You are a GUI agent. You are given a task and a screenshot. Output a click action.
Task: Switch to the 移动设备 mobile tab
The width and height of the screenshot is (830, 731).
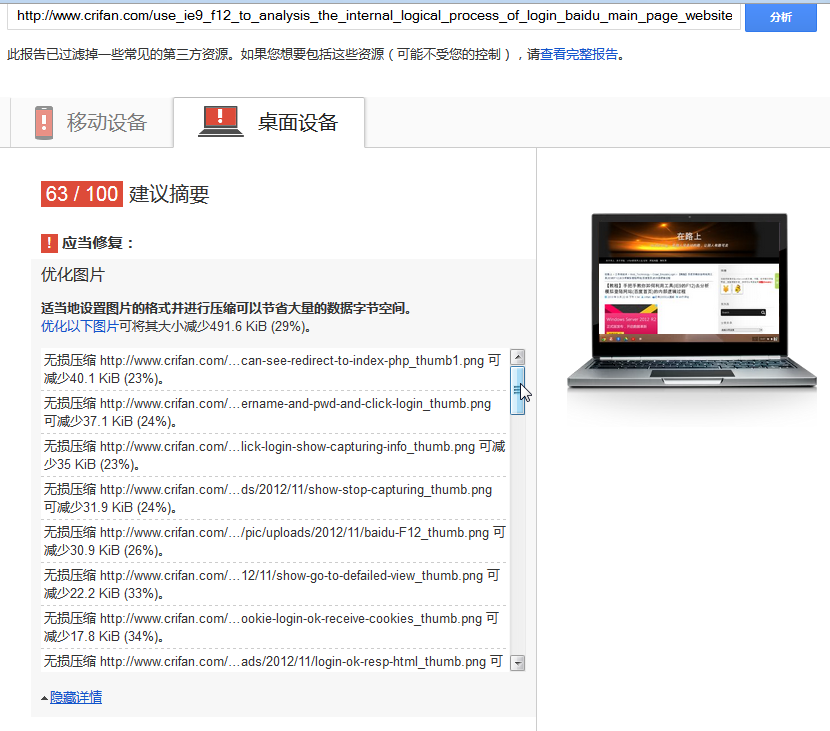tap(92, 122)
